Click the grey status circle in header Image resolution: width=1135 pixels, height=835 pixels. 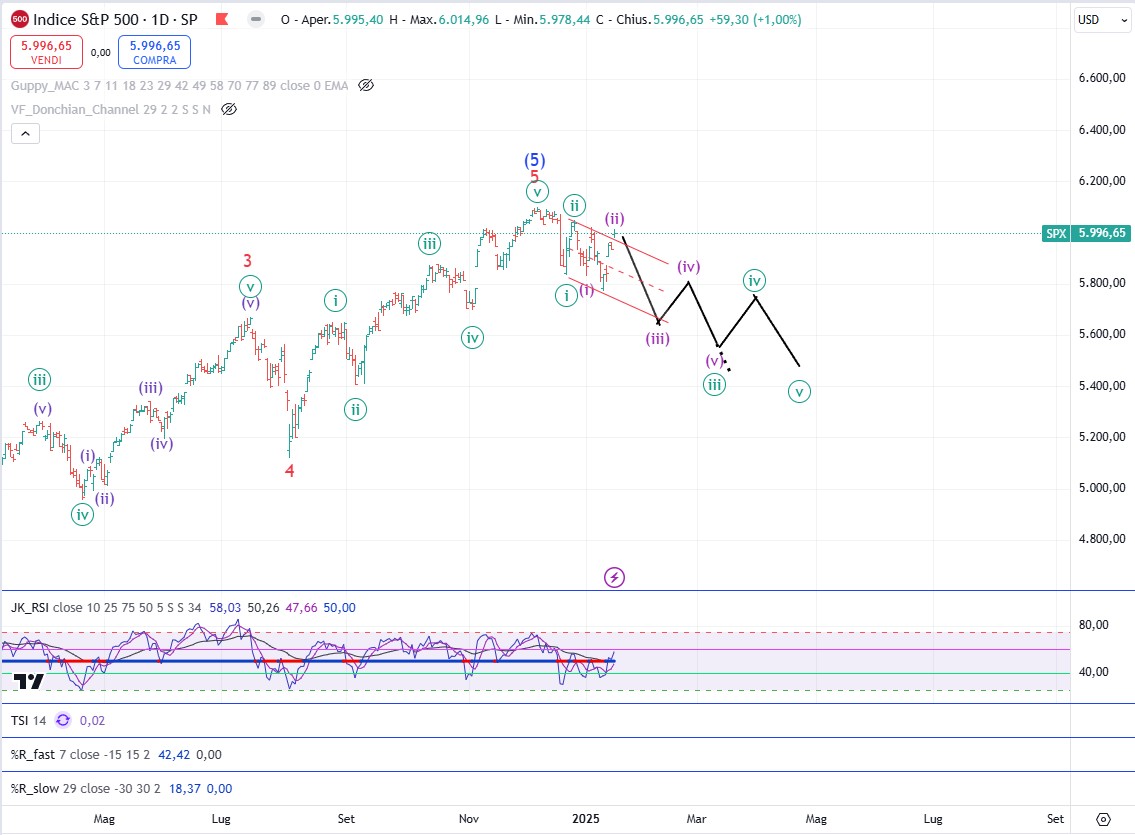click(x=256, y=20)
